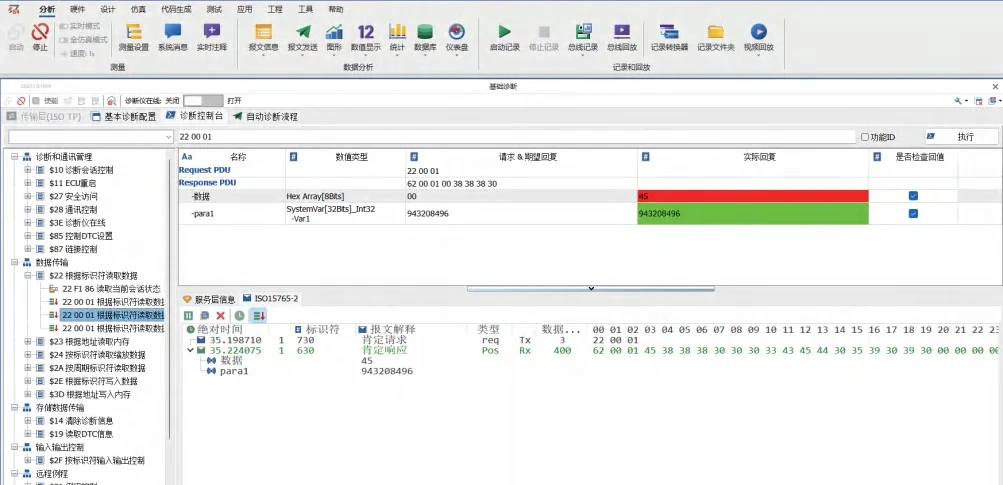
Task: Click the green actual-response cell 943208496
Action: 753,214
